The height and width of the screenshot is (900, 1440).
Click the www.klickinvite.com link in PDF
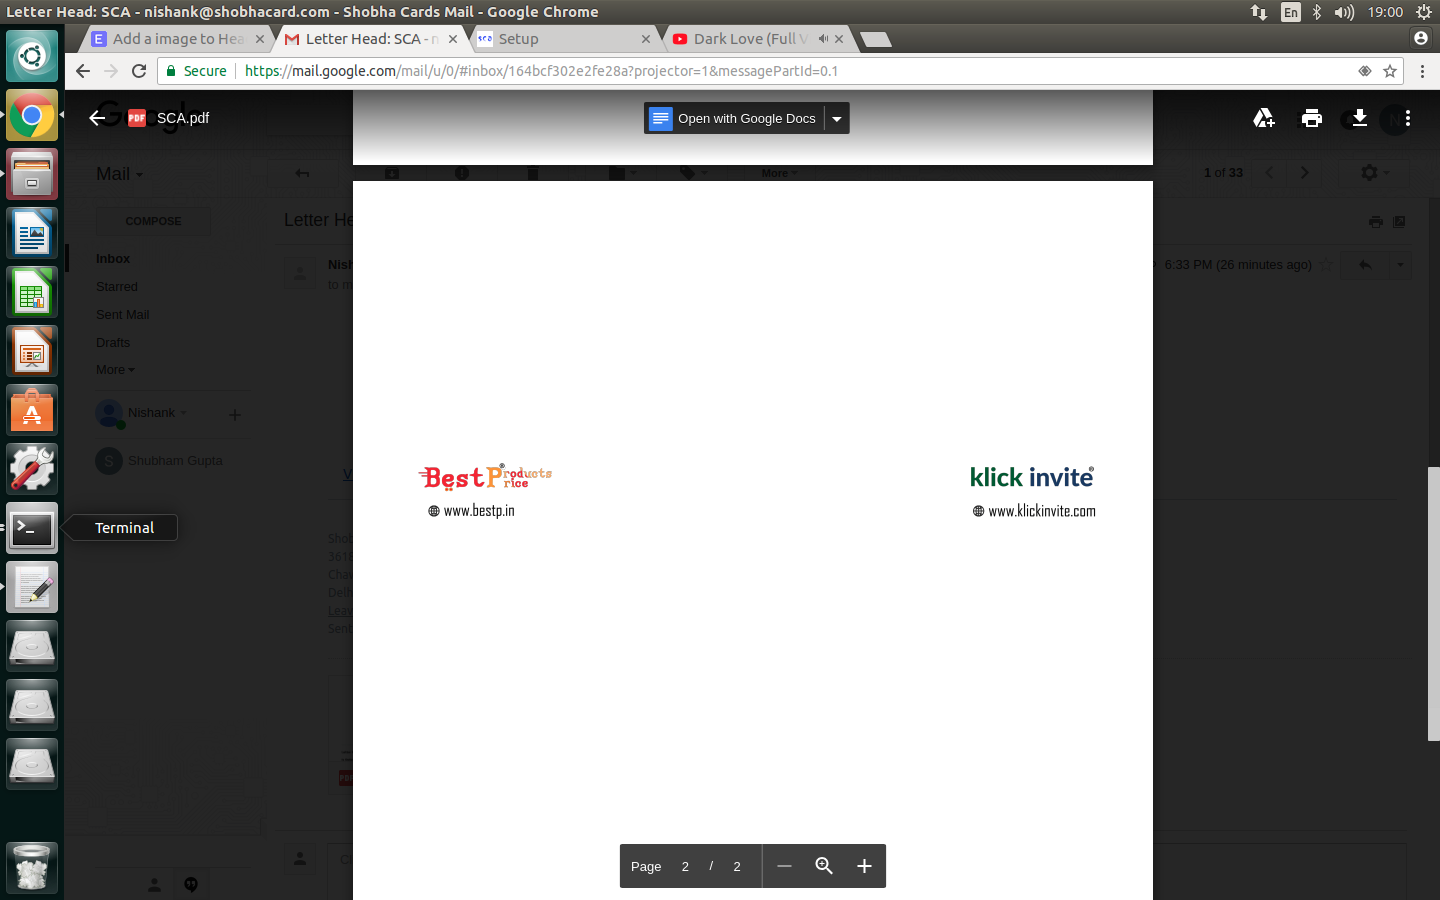1042,511
